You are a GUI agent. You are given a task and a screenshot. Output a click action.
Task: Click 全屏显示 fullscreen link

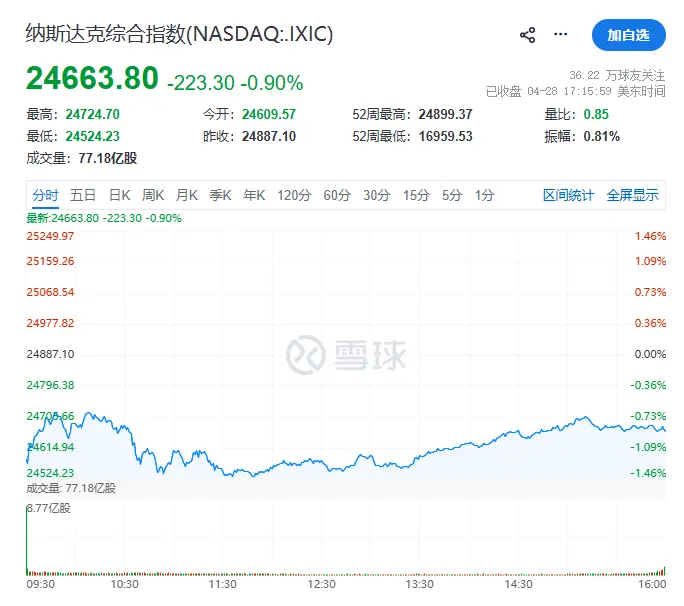(x=633, y=195)
